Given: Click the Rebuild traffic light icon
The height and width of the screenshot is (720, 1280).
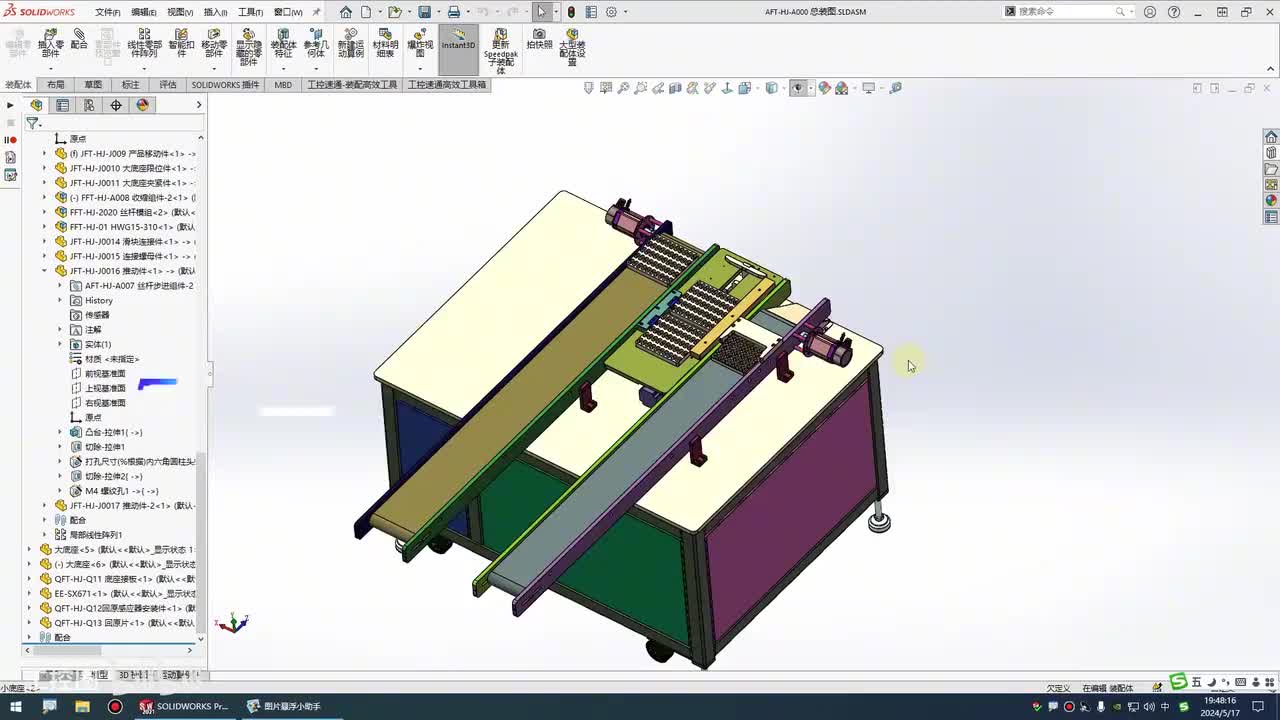Looking at the screenshot, I should tap(571, 12).
